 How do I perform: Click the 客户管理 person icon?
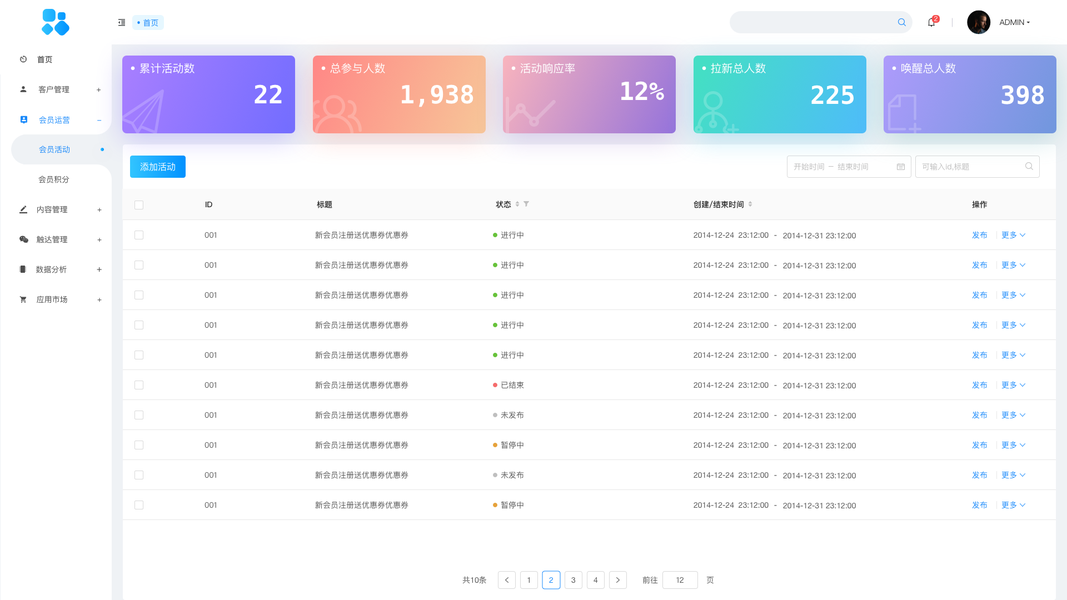23,89
